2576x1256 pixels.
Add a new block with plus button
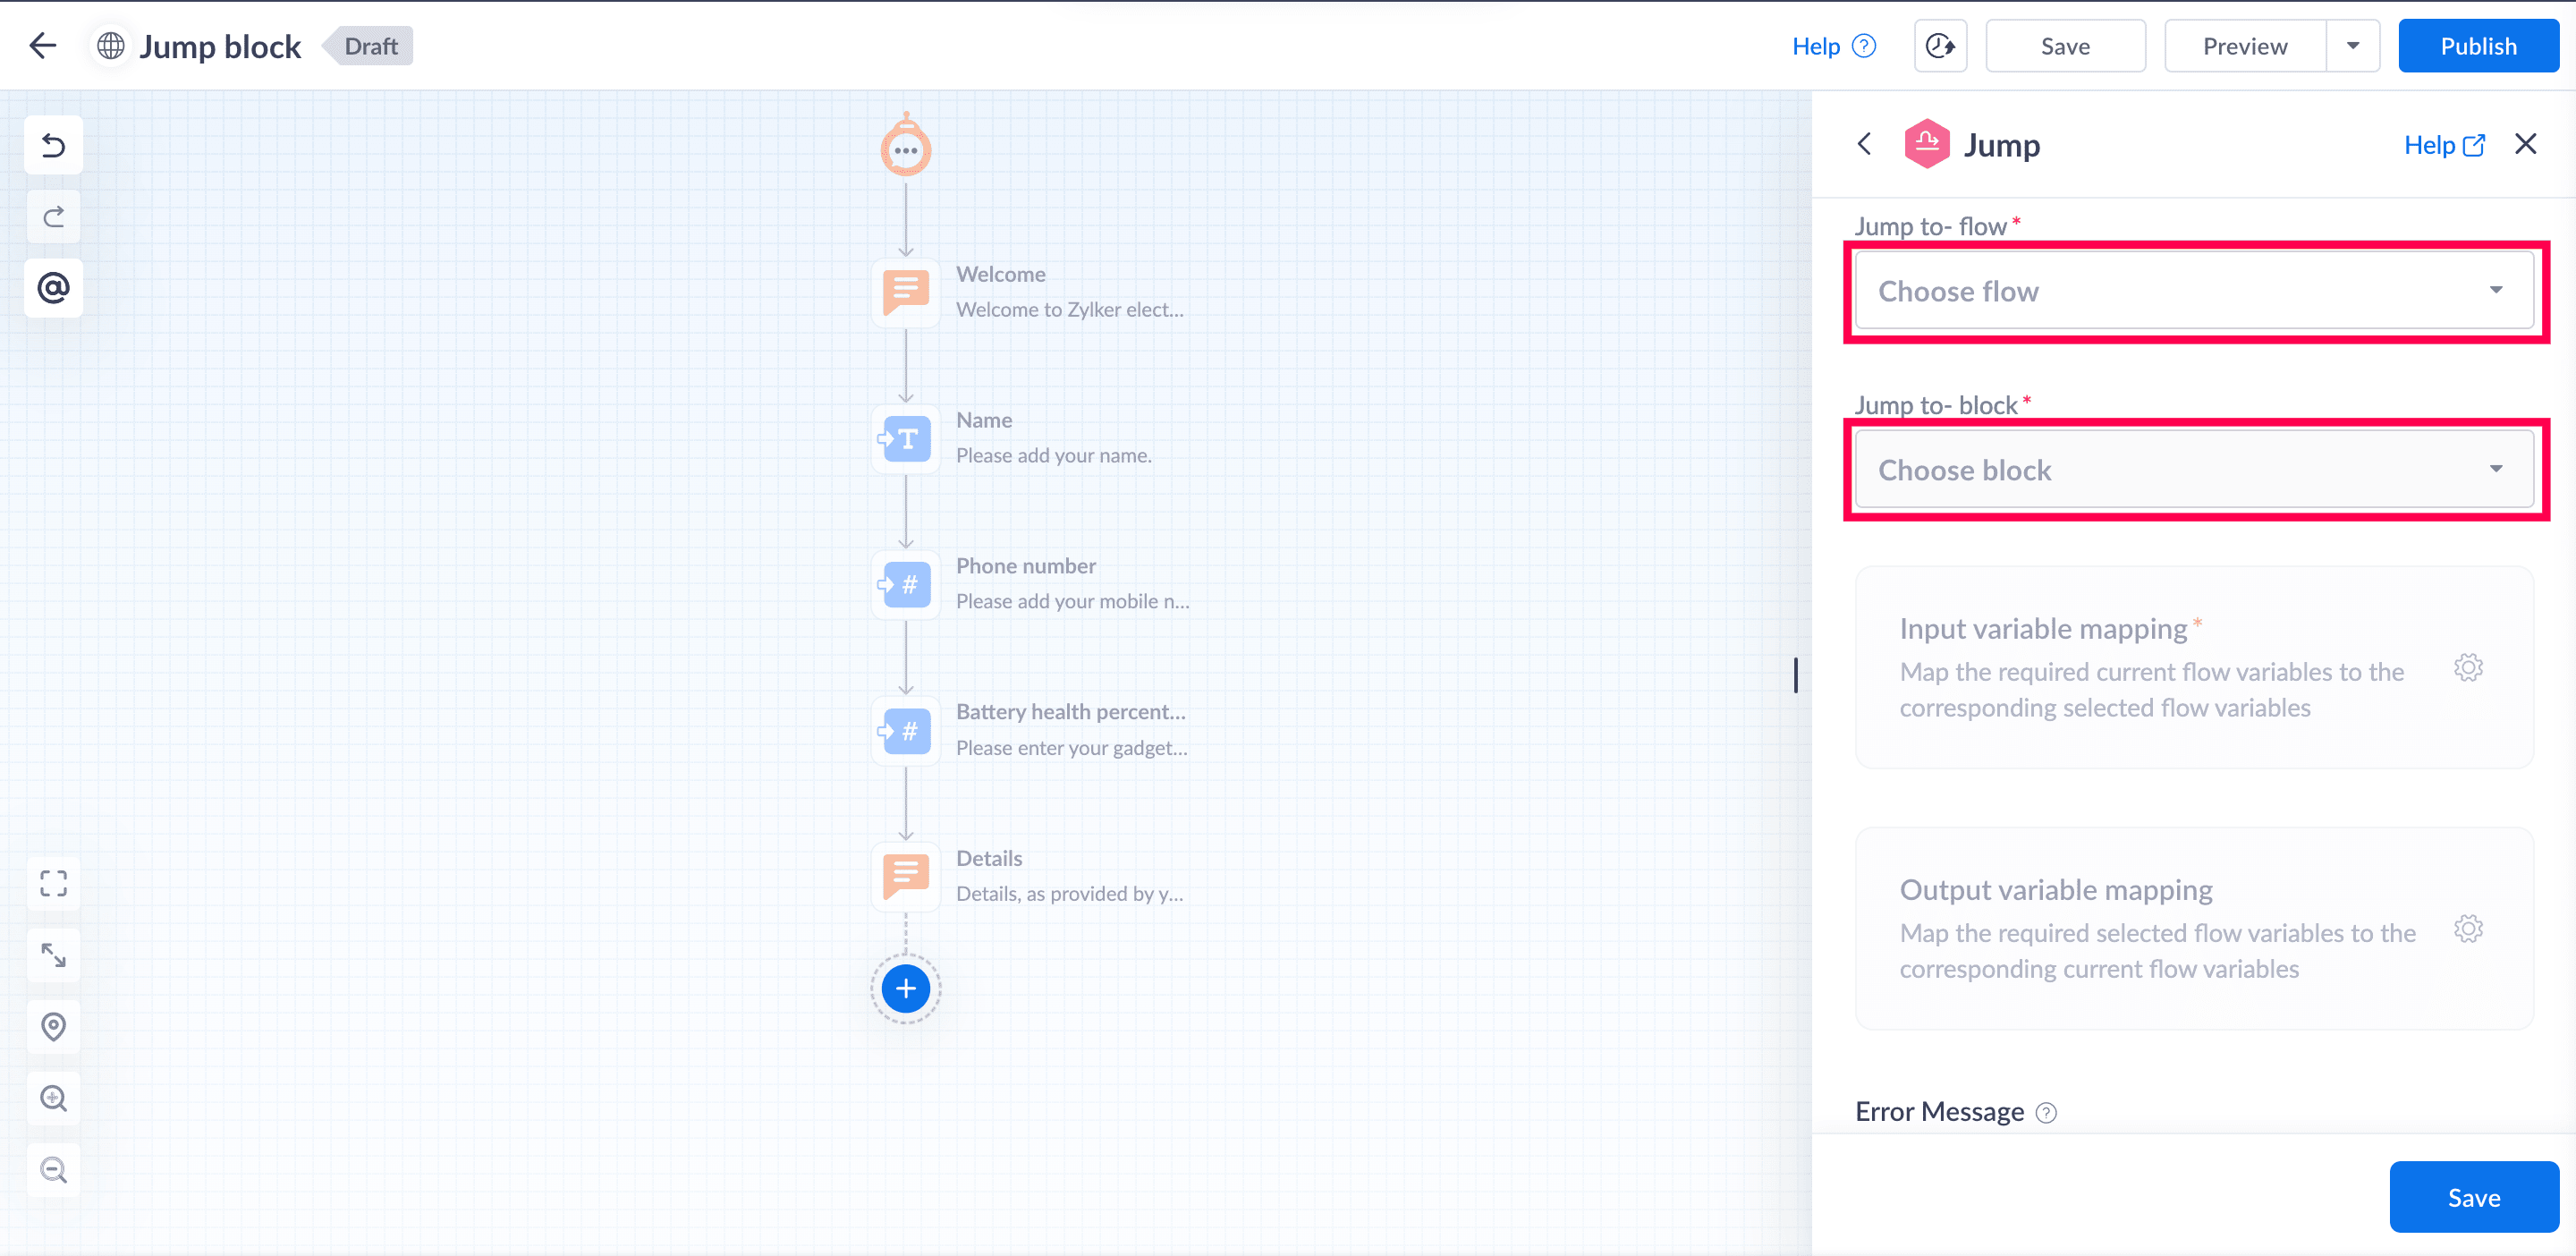[x=906, y=988]
